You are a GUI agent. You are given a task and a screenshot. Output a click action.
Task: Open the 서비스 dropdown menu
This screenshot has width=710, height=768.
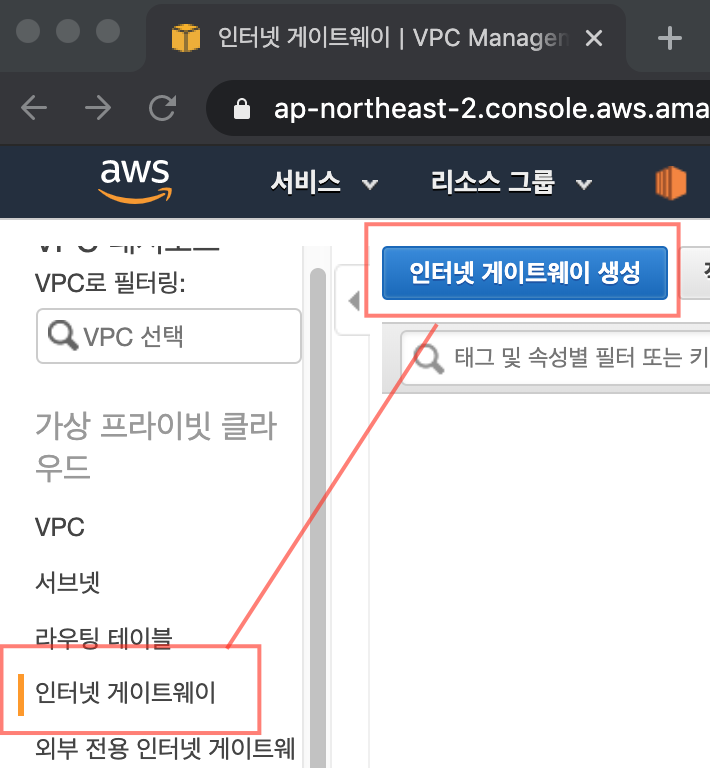tap(324, 183)
